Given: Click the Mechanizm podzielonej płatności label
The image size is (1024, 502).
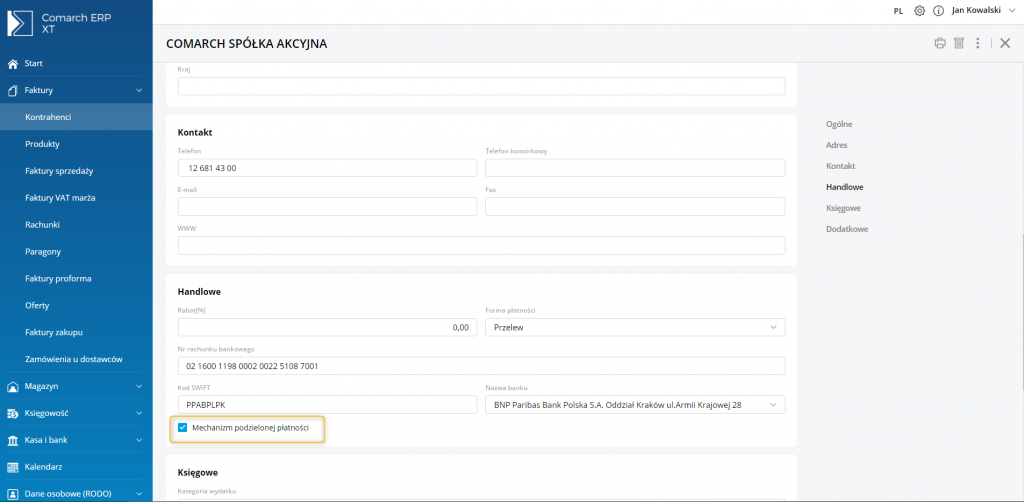Looking at the screenshot, I should [x=251, y=428].
